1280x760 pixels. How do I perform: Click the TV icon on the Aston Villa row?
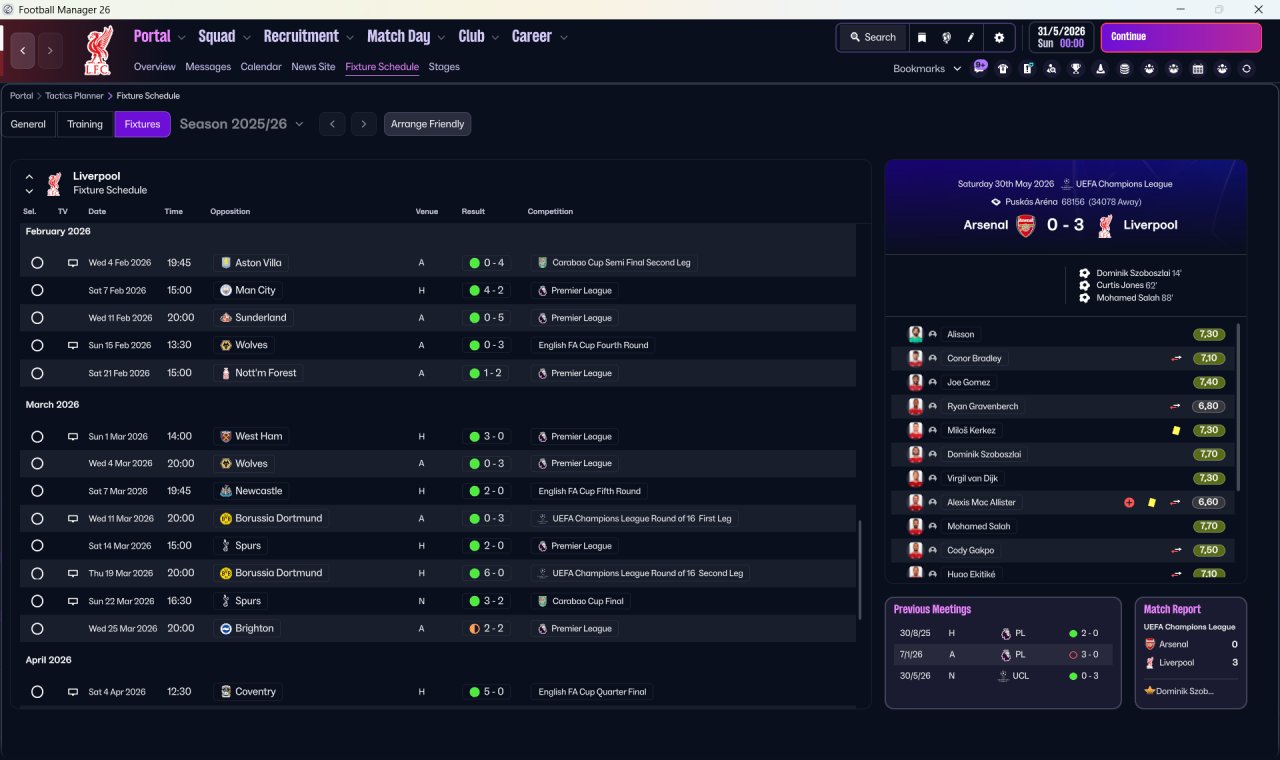click(72, 263)
